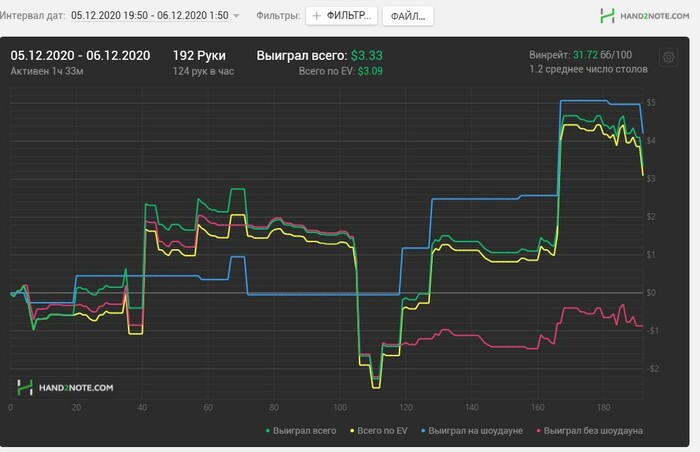Viewport: 700px width, 452px height.
Task: Click the '192 Руки' hands count
Action: point(199,55)
